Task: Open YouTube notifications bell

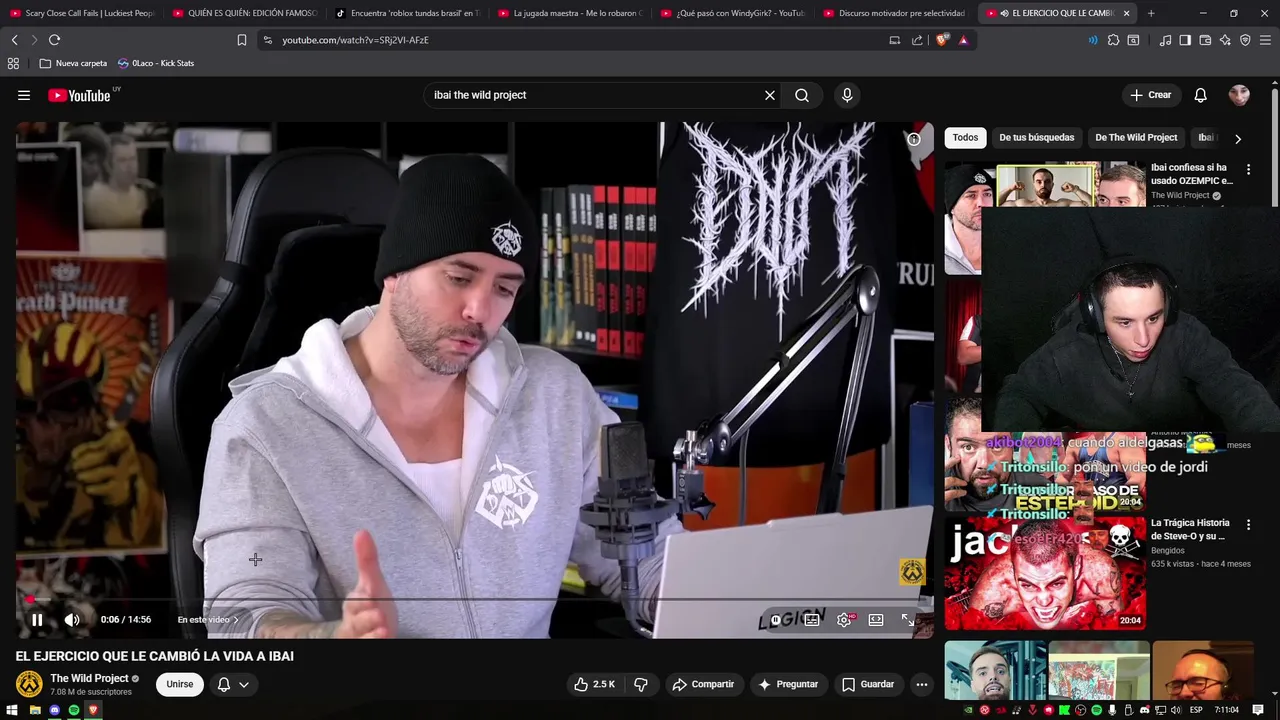Action: [1200, 95]
